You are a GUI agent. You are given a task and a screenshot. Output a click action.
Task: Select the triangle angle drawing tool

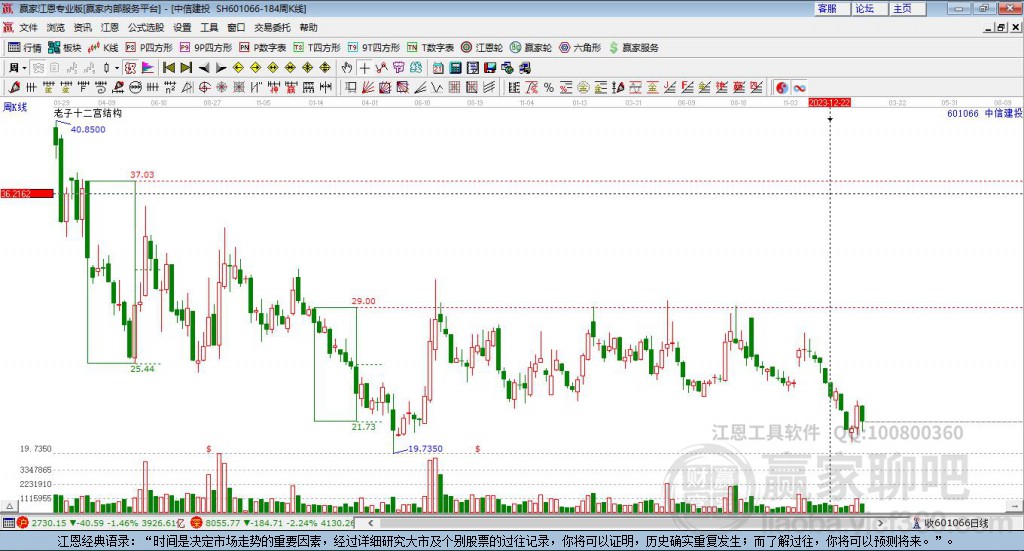pyautogui.click(x=187, y=87)
